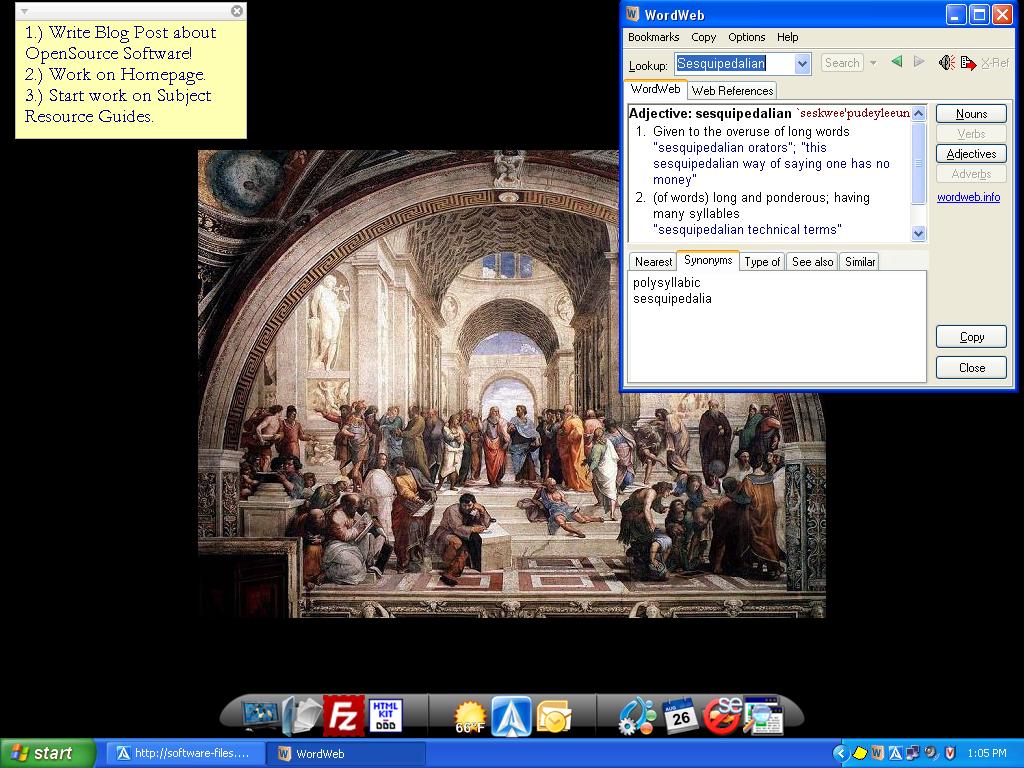Open the Aug 26 calendar icon in dock
The height and width of the screenshot is (768, 1024).
click(680, 716)
